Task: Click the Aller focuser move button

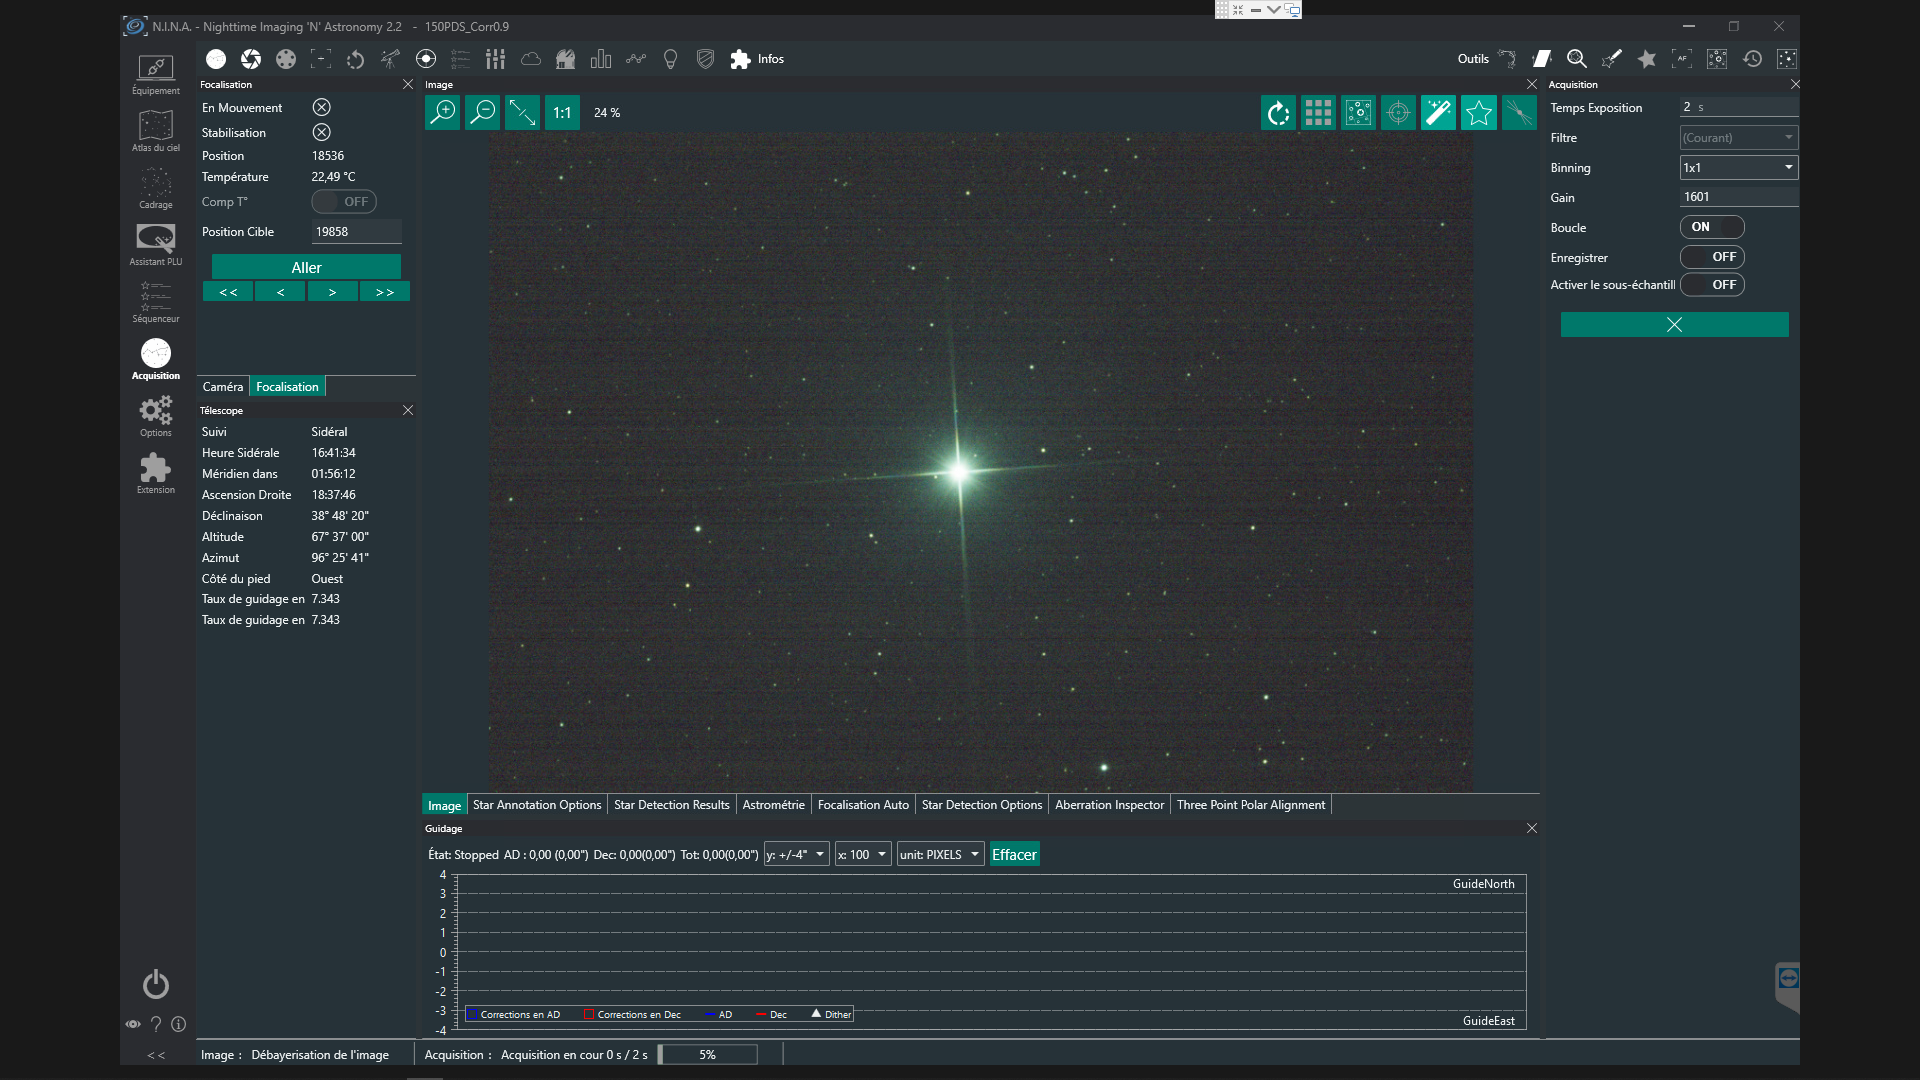Action: coord(306,268)
